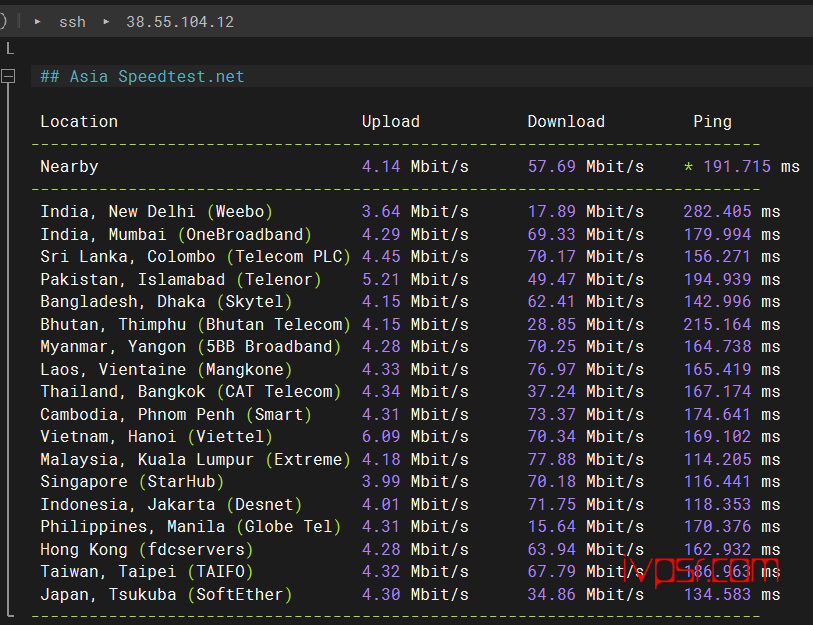Click Hong Kong download value 63.94
The height and width of the screenshot is (625, 813).
click(552, 550)
